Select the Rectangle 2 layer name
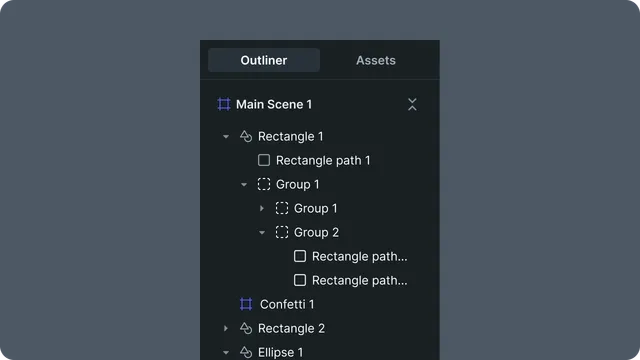Screen dimensions: 640x360 click(x=291, y=329)
